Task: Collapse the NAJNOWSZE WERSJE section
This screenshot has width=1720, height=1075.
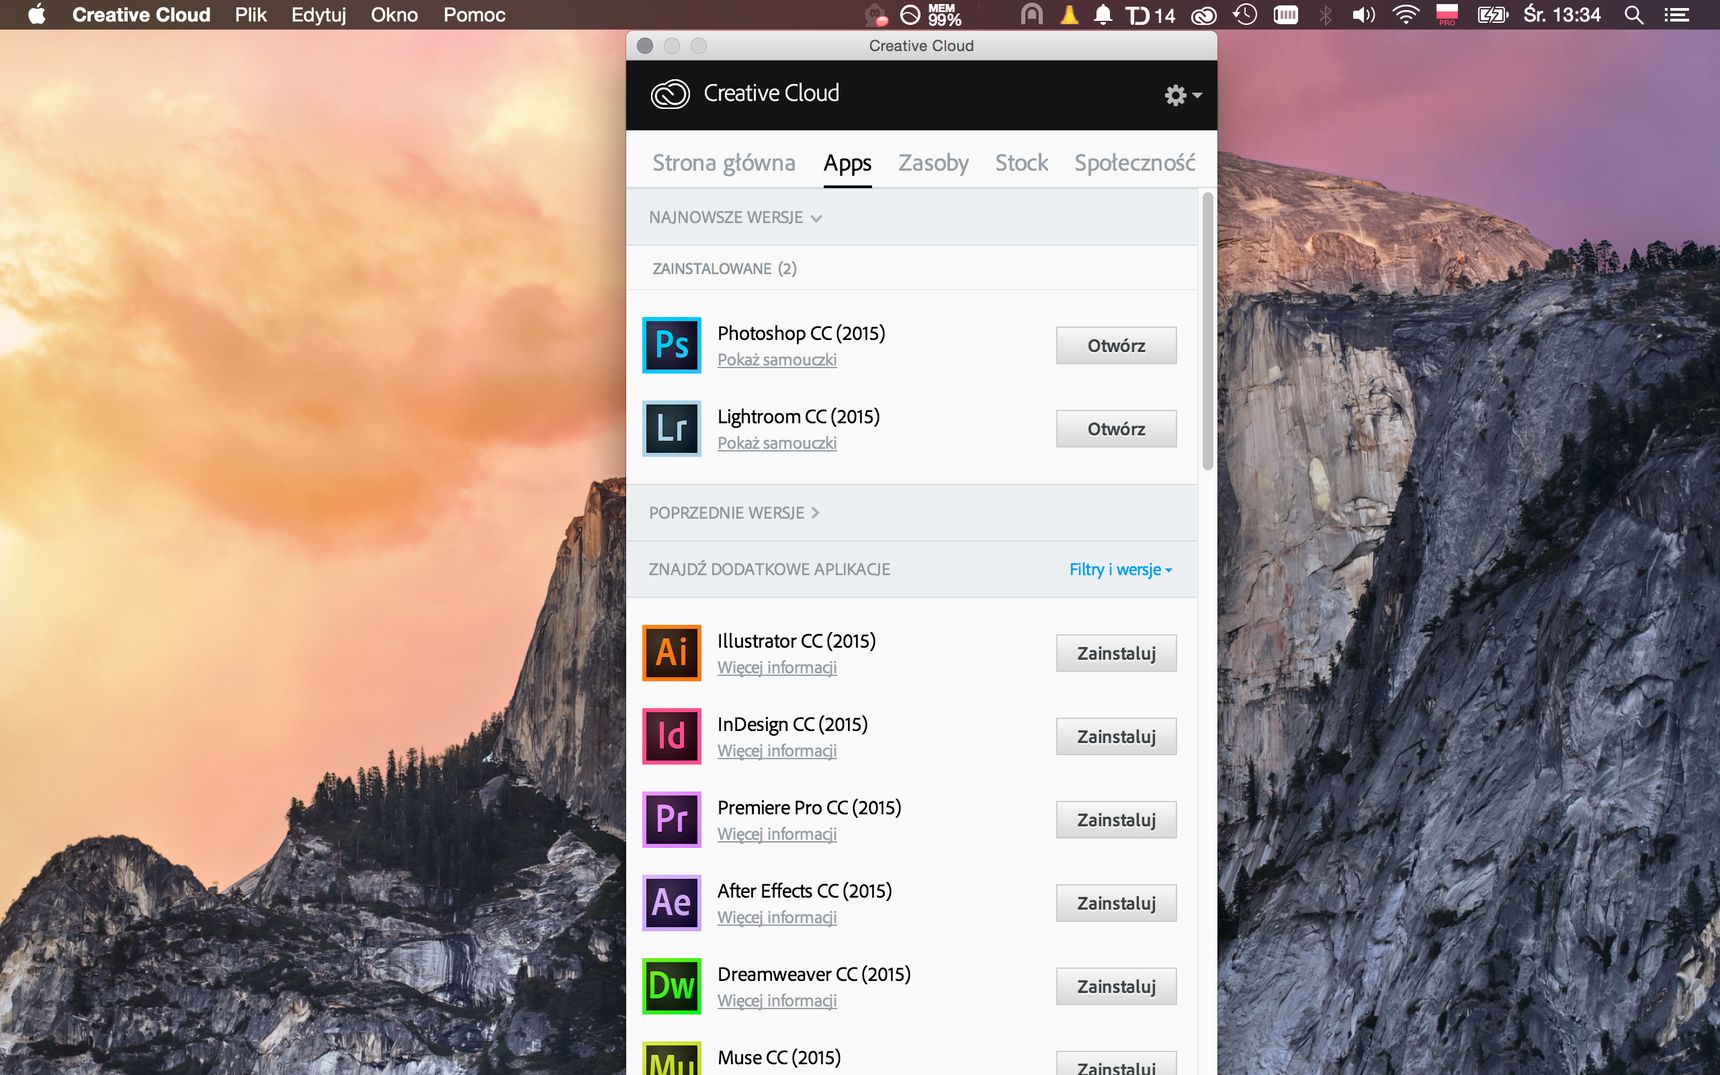Action: [x=735, y=217]
